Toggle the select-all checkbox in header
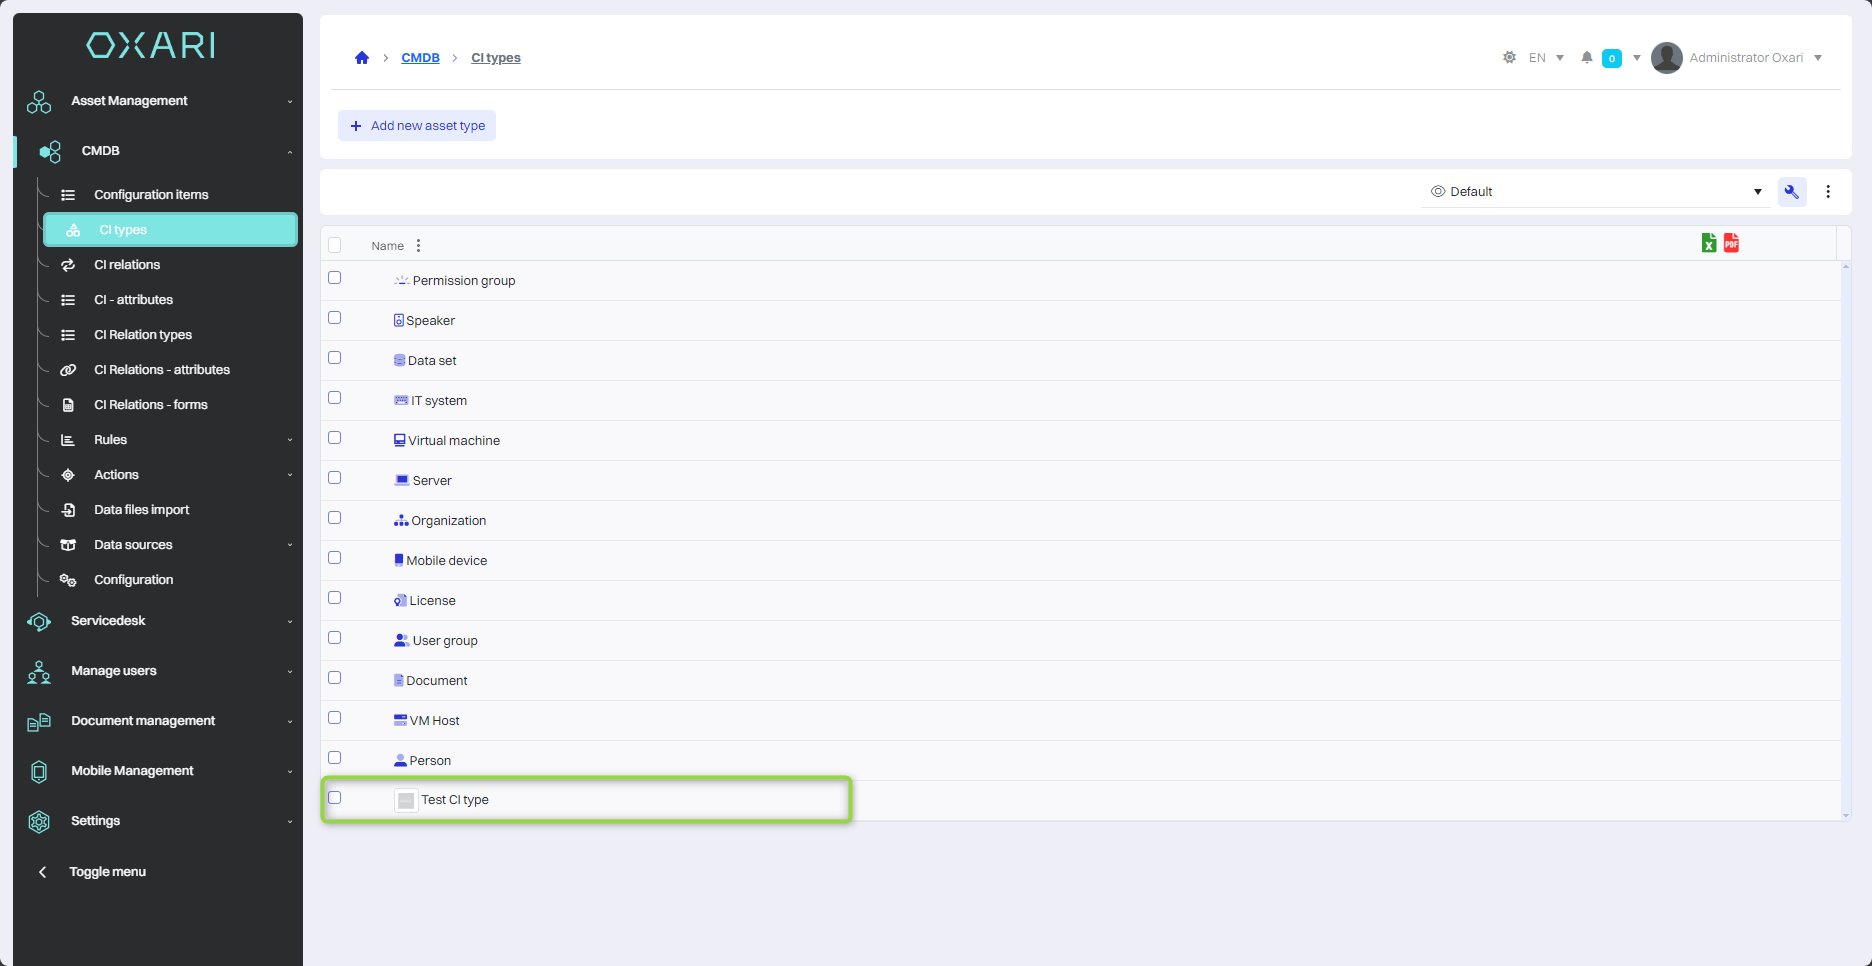 click(x=335, y=246)
